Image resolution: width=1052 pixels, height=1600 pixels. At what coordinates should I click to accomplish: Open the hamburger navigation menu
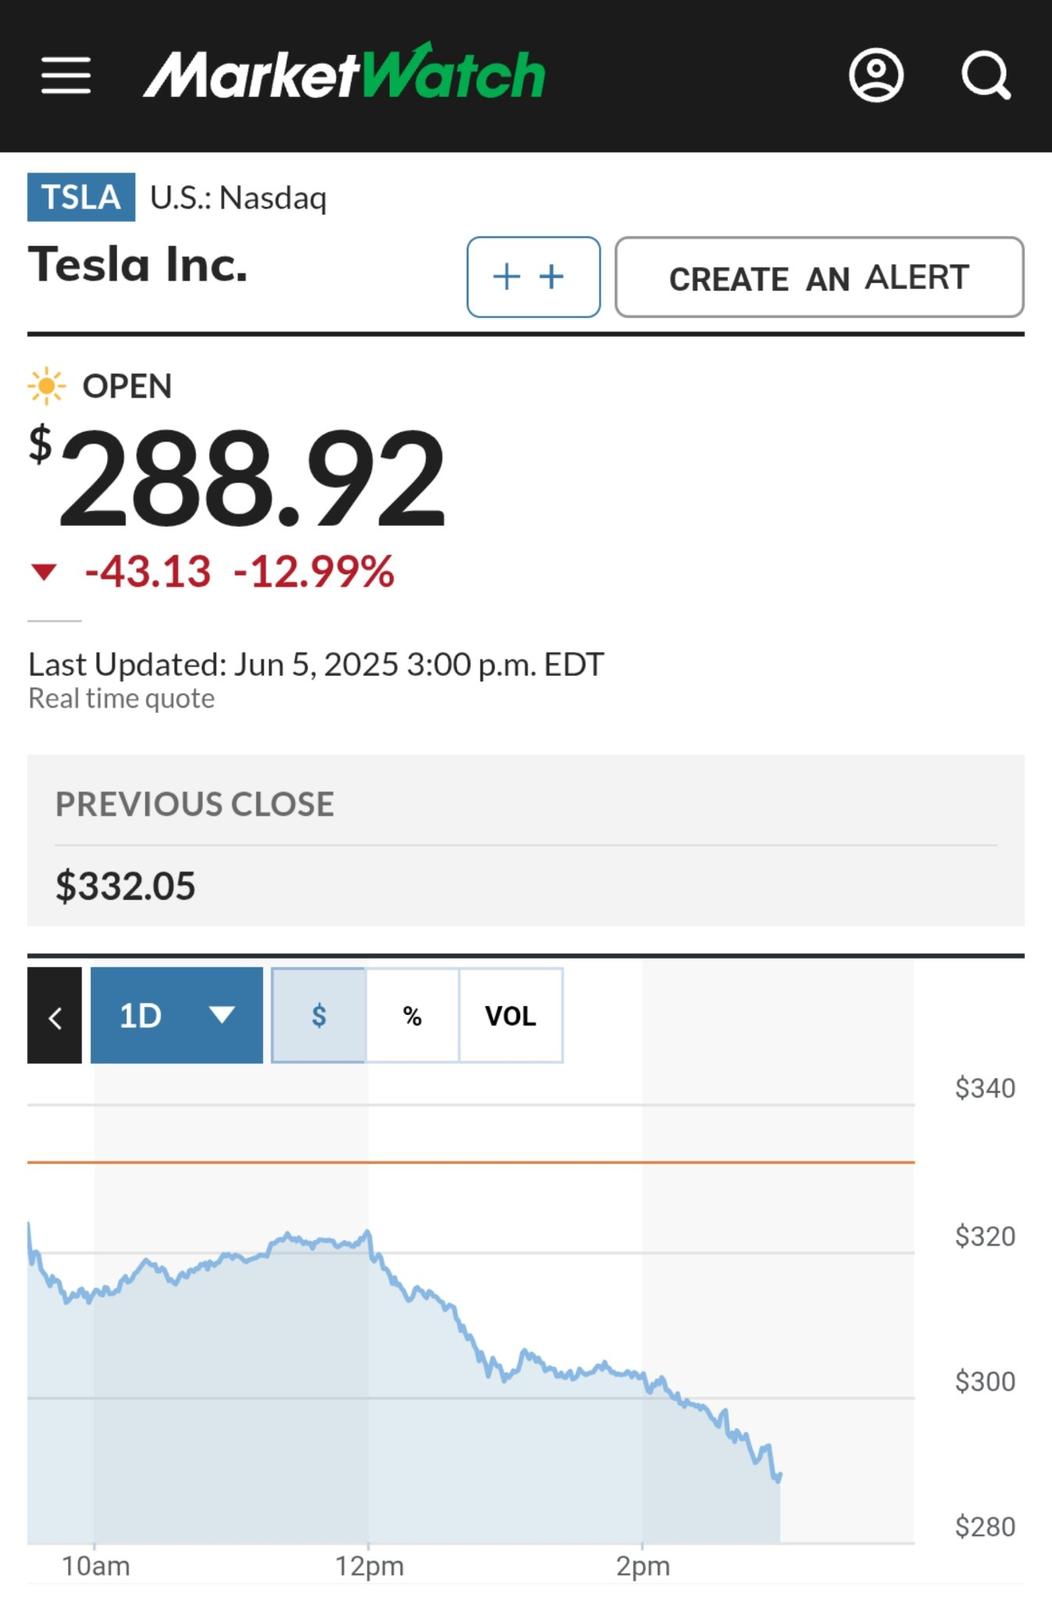pyautogui.click(x=66, y=76)
